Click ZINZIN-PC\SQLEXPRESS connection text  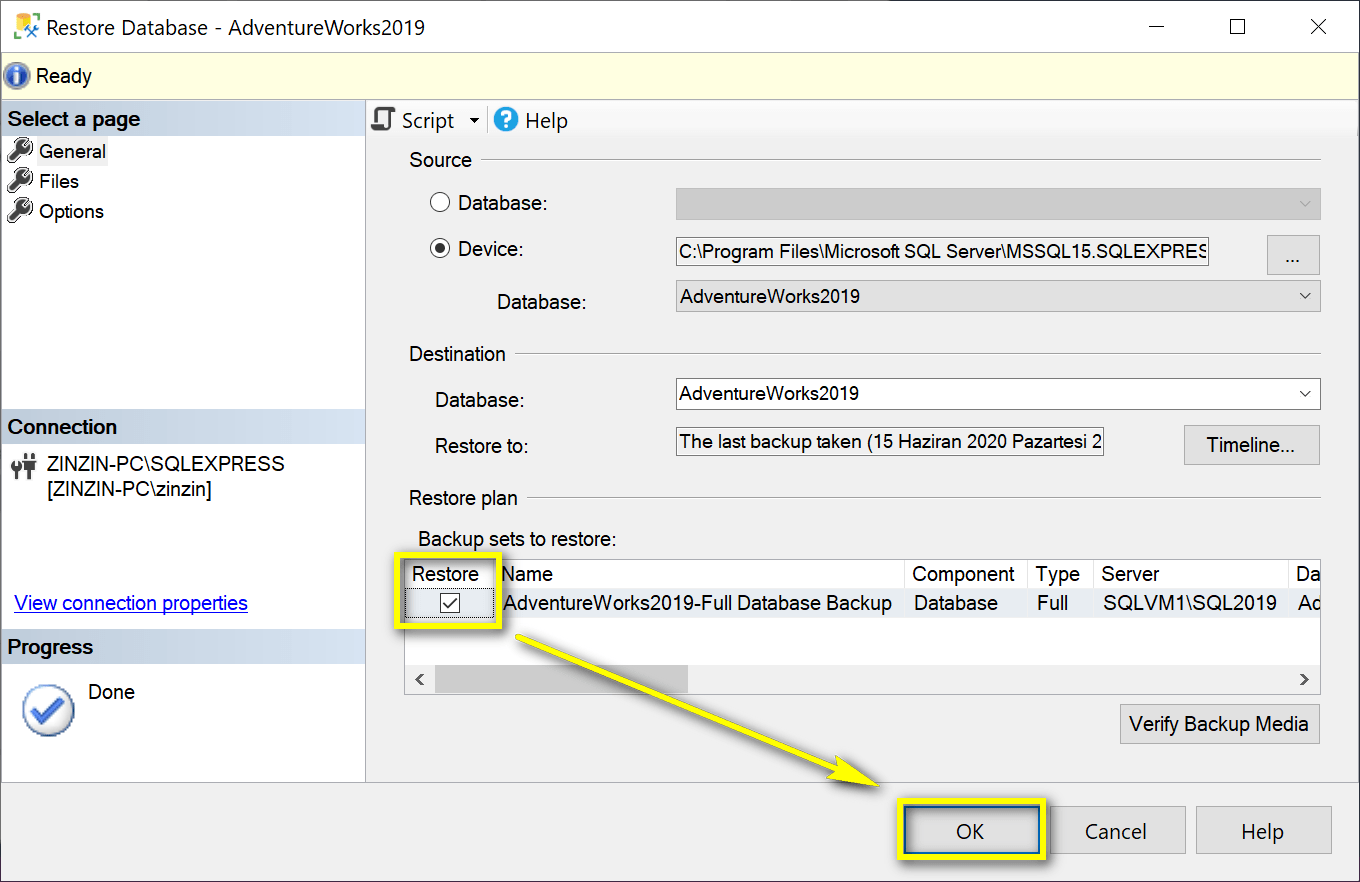(166, 464)
